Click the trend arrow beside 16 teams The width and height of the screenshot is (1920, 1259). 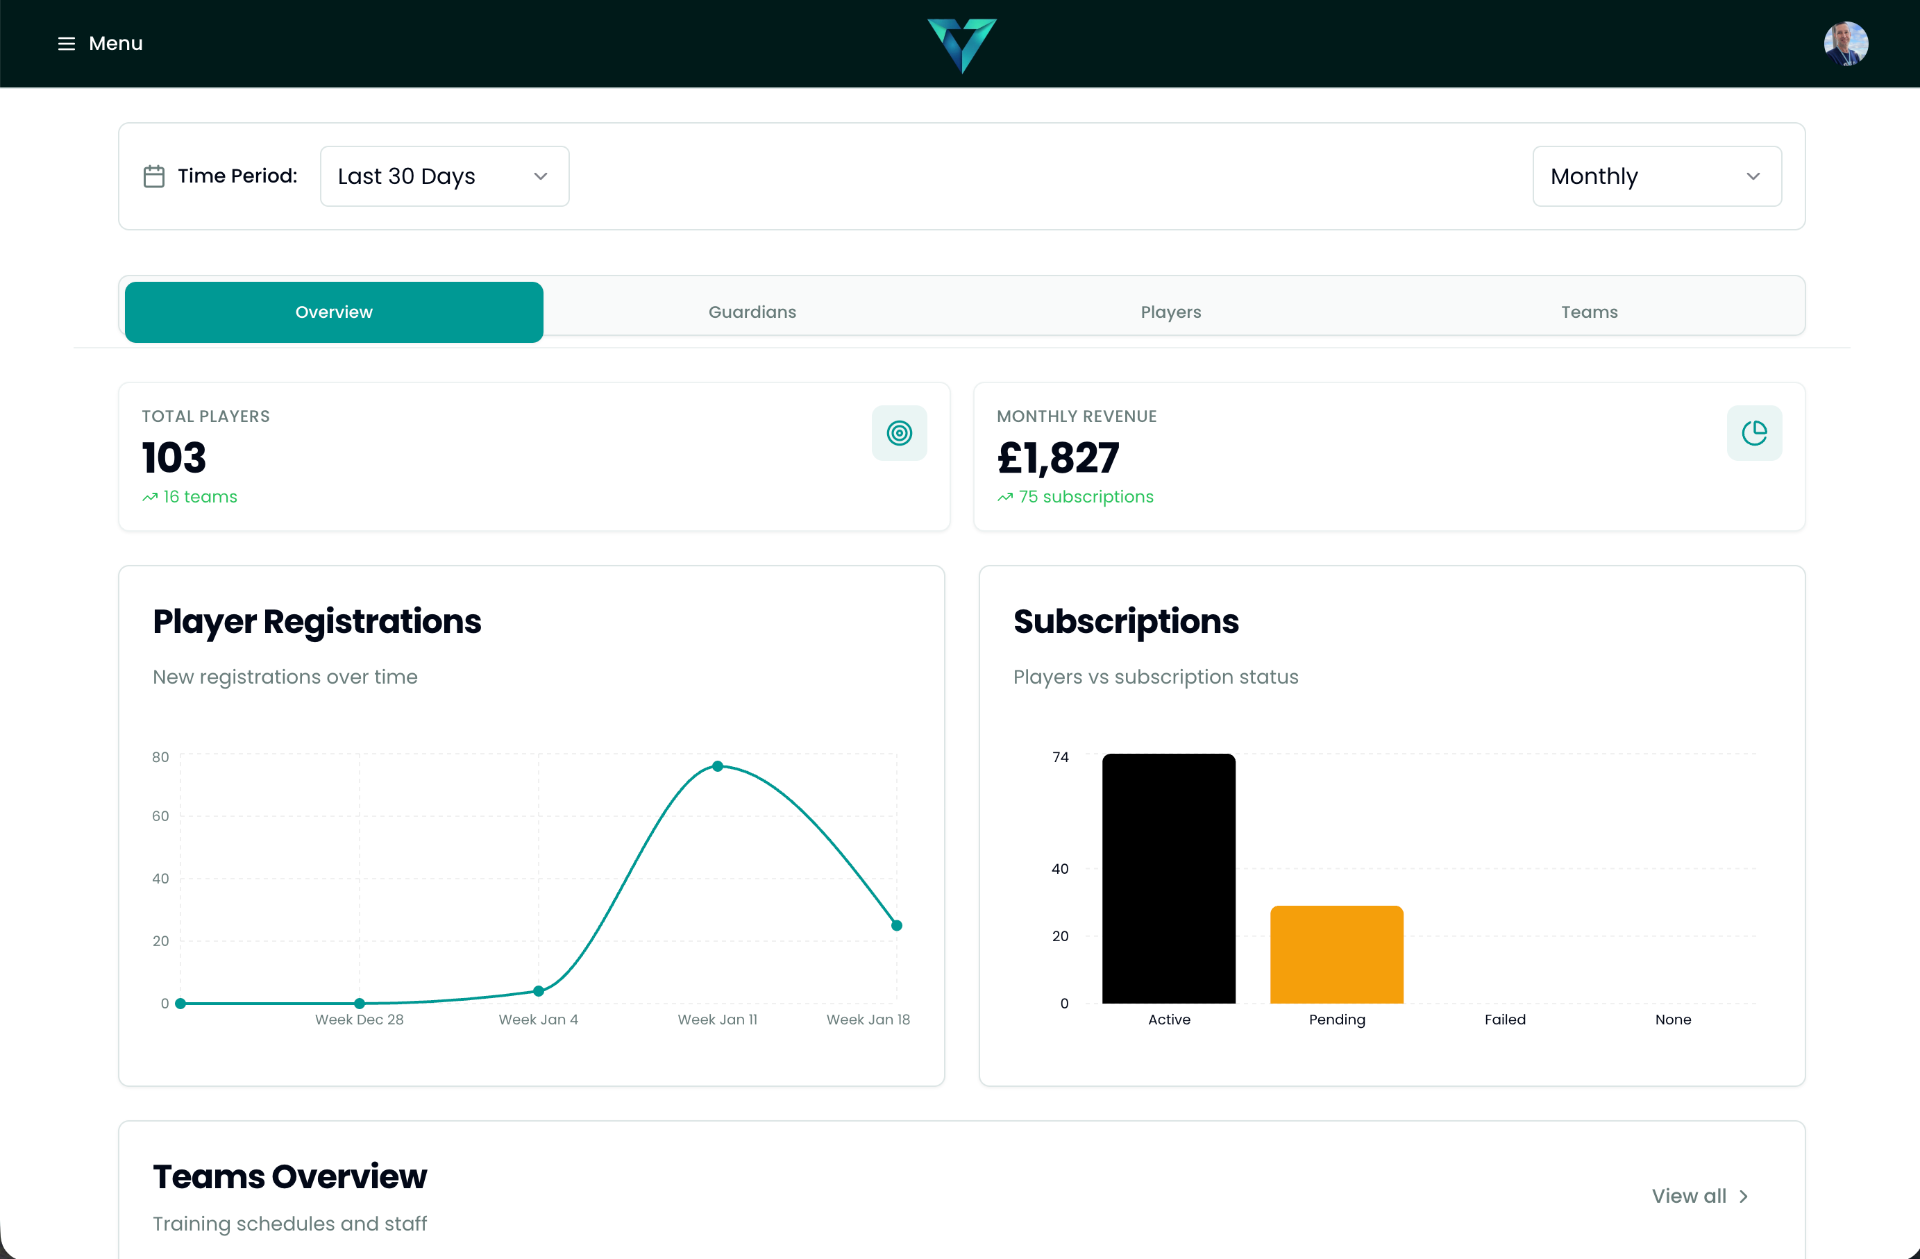pyautogui.click(x=150, y=498)
